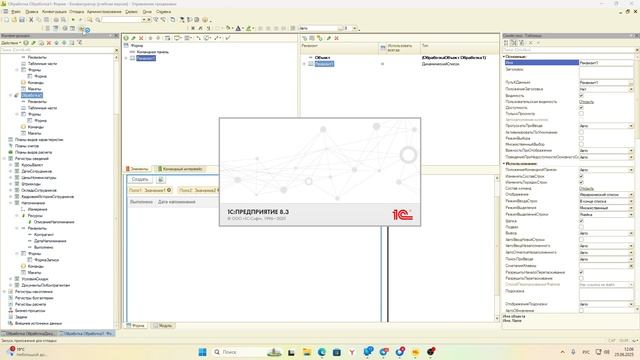The width and height of the screenshot is (640, 360).
Task: Click the Open file toolbar icon
Action: [x=14, y=20]
